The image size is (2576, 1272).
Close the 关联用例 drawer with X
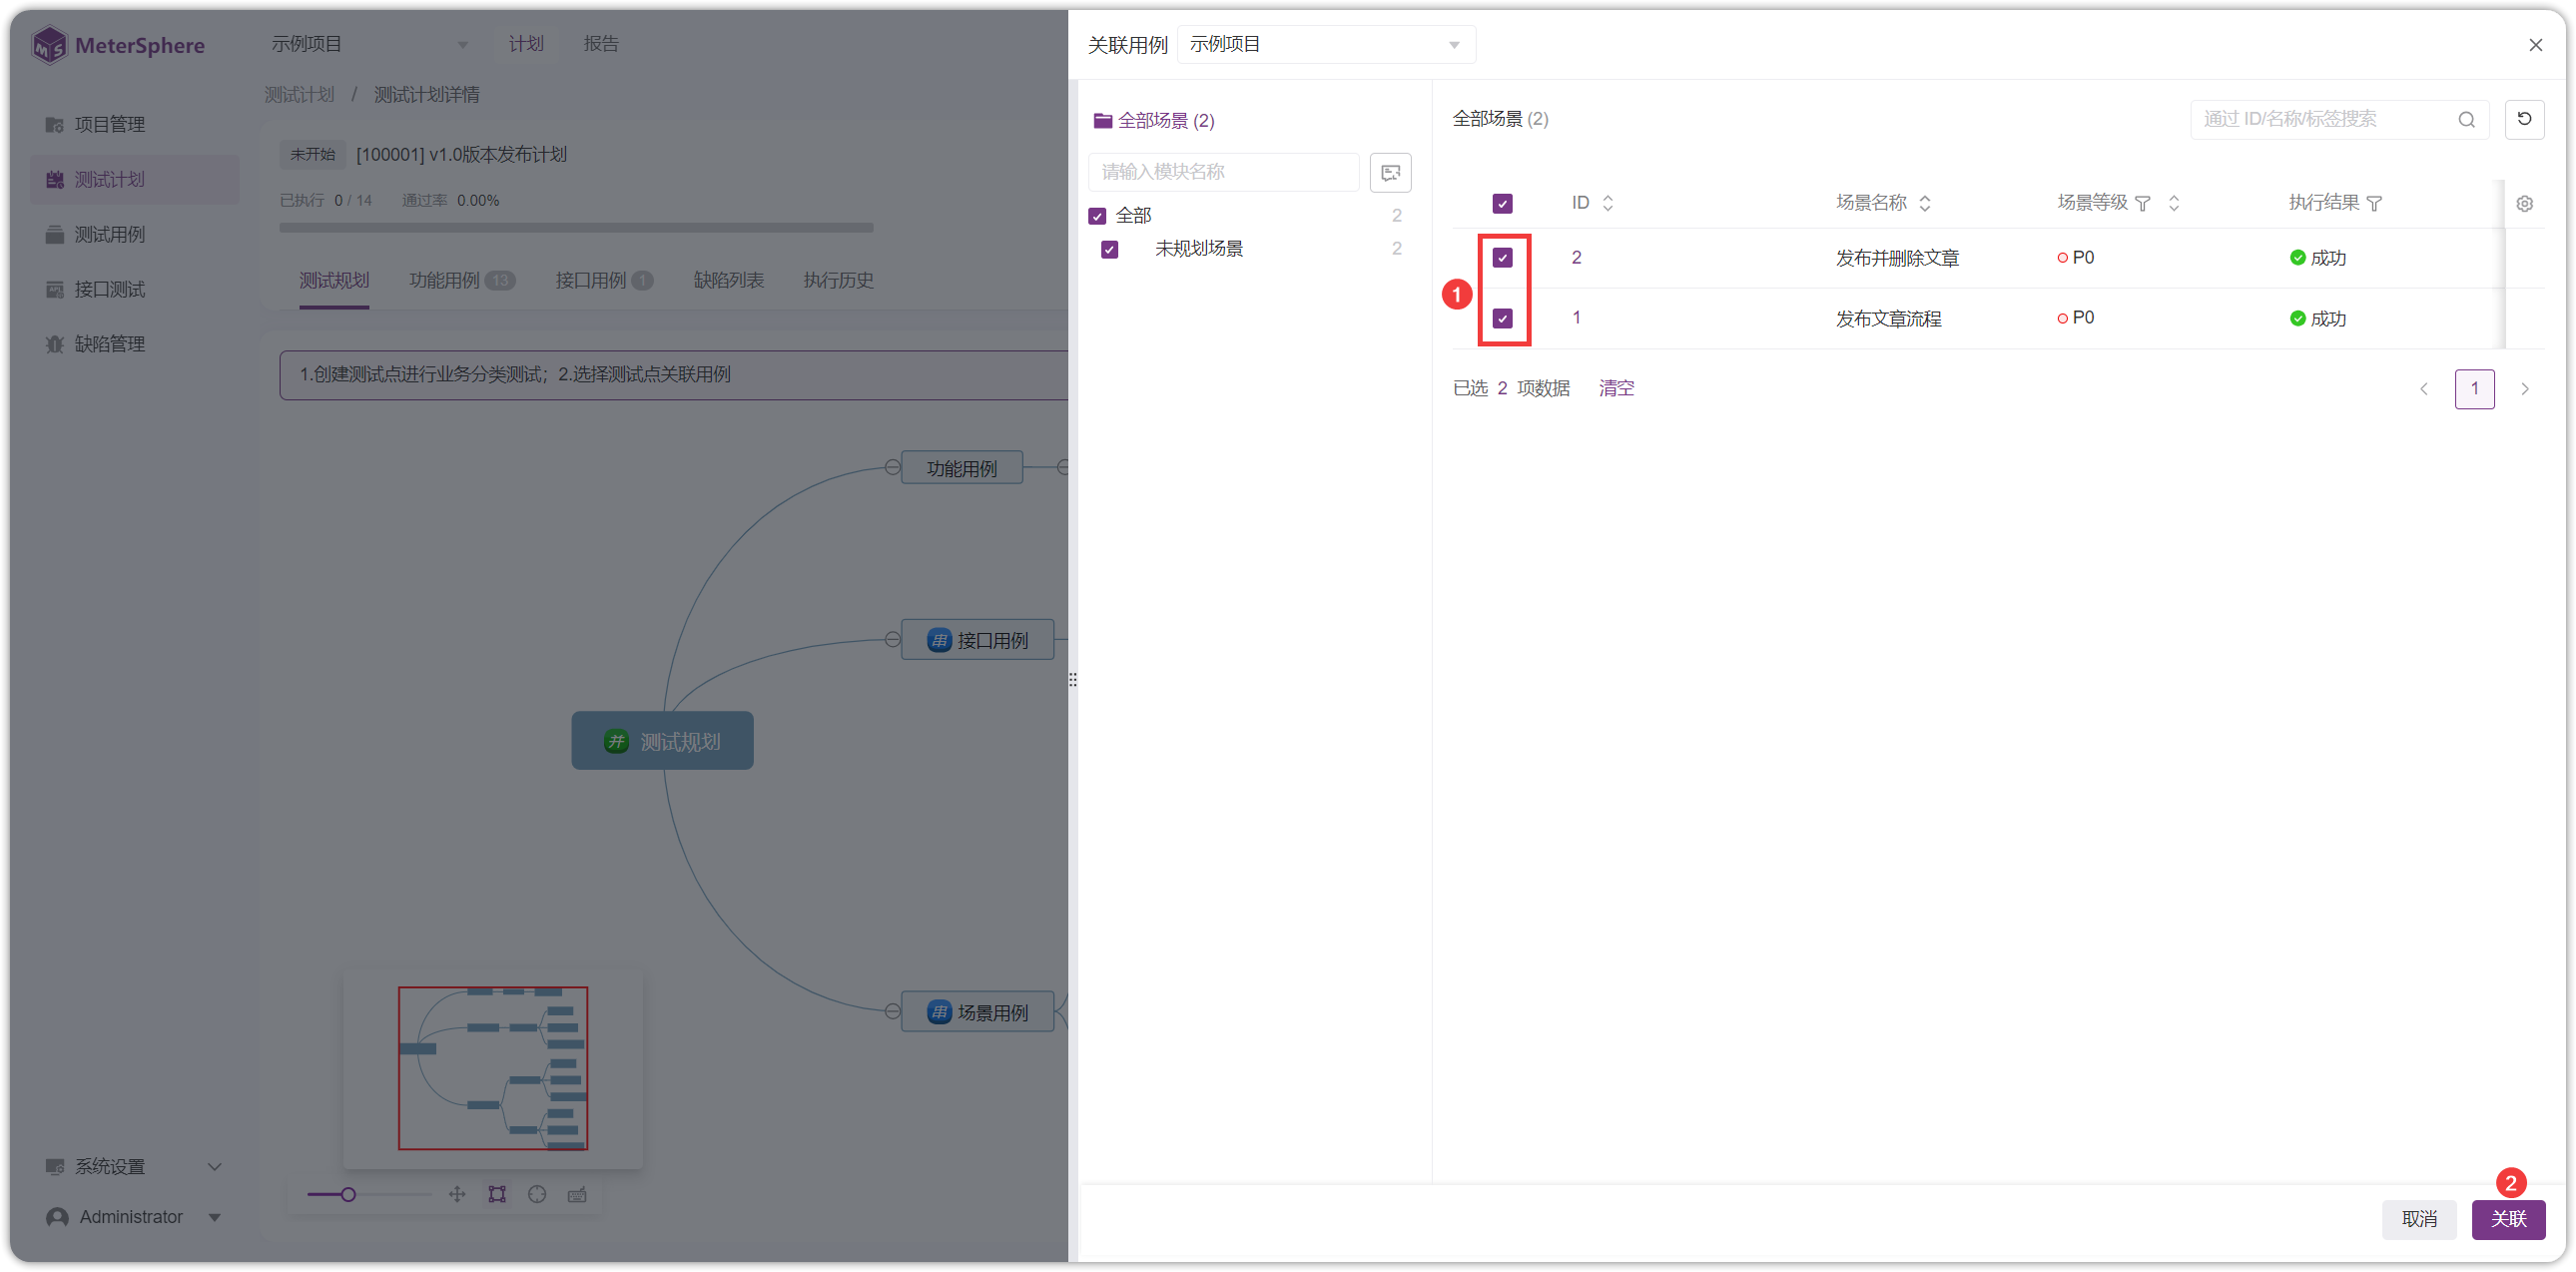point(2535,45)
